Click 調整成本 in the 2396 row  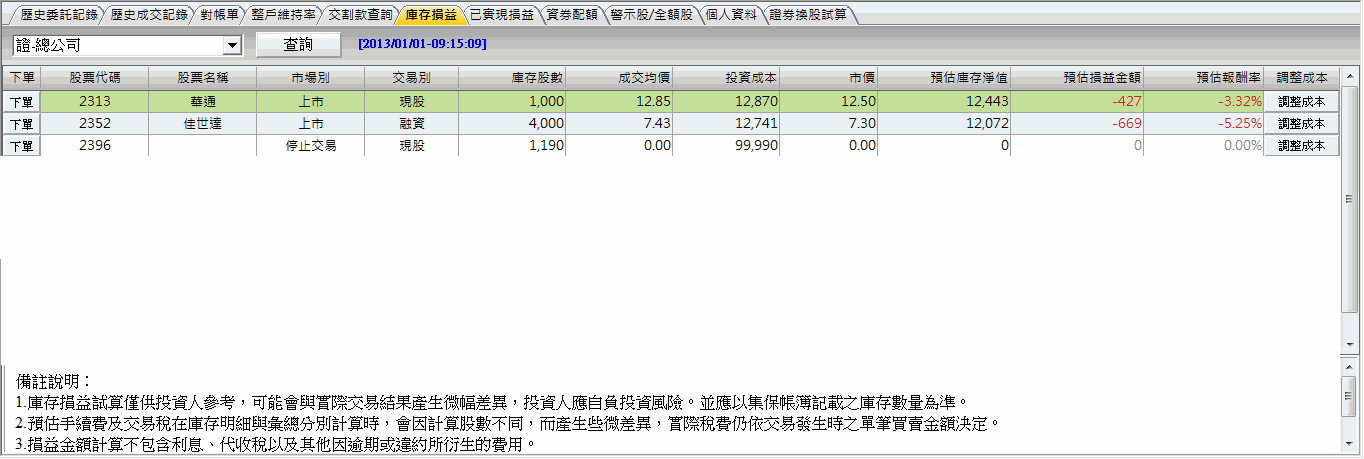tap(1301, 146)
